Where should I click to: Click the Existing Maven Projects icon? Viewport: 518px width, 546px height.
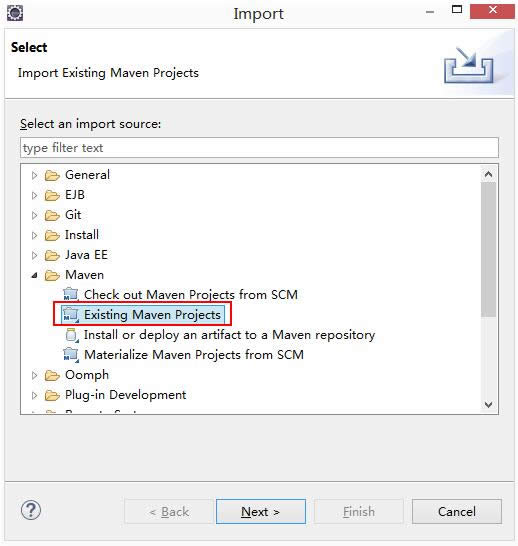point(71,315)
